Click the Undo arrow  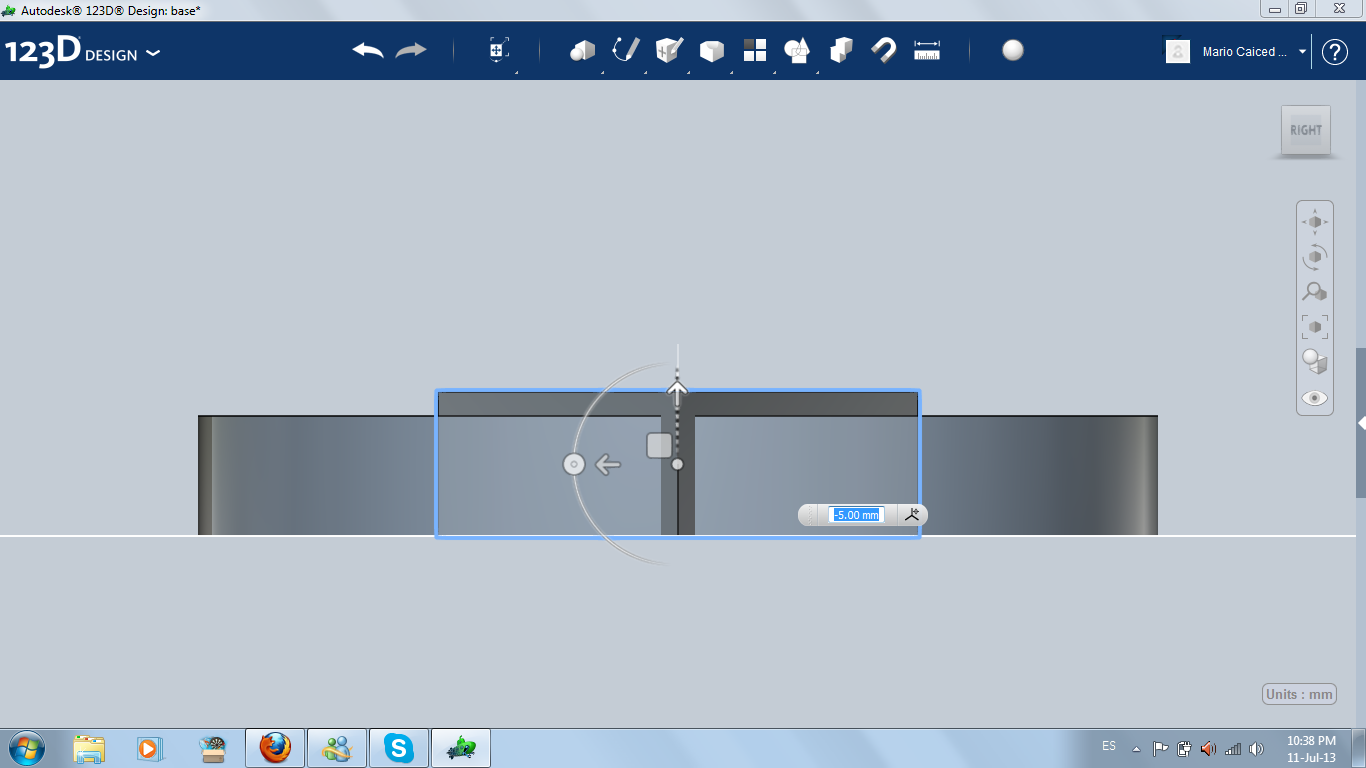368,51
